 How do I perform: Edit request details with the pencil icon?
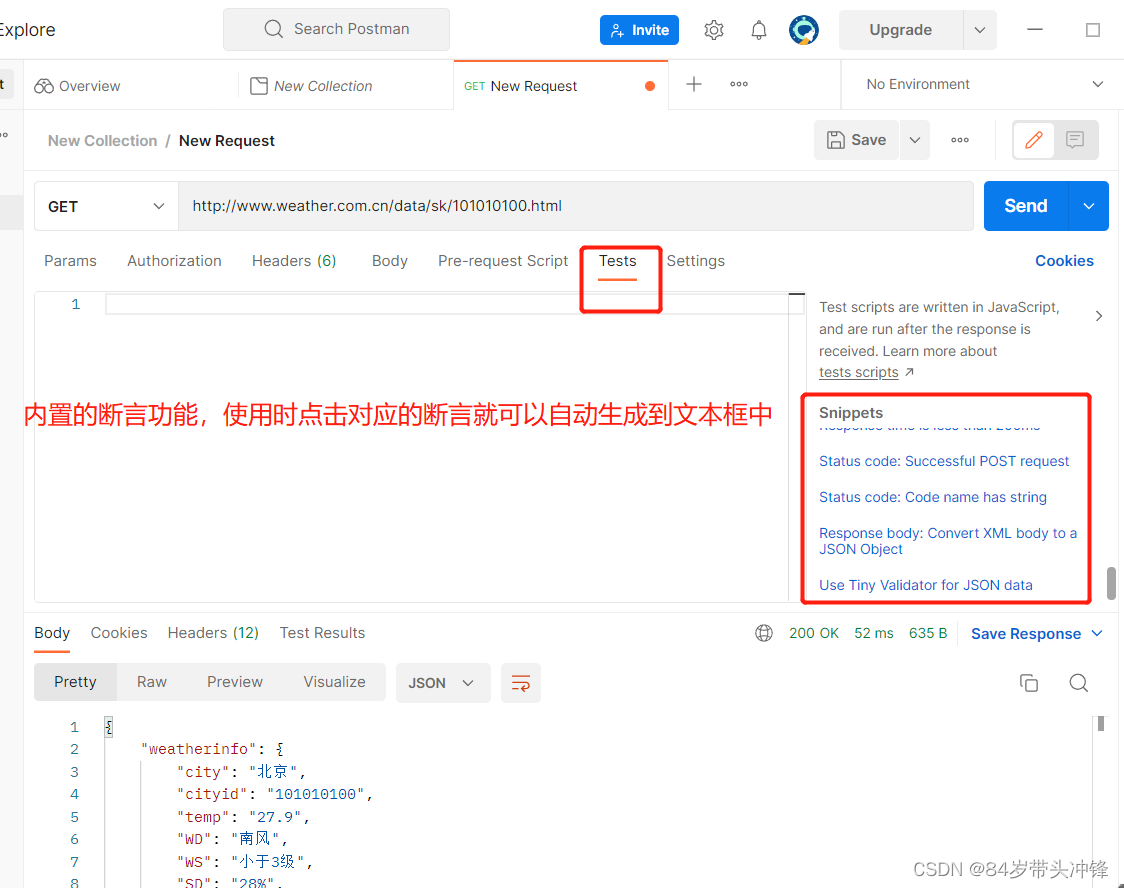tap(1033, 140)
